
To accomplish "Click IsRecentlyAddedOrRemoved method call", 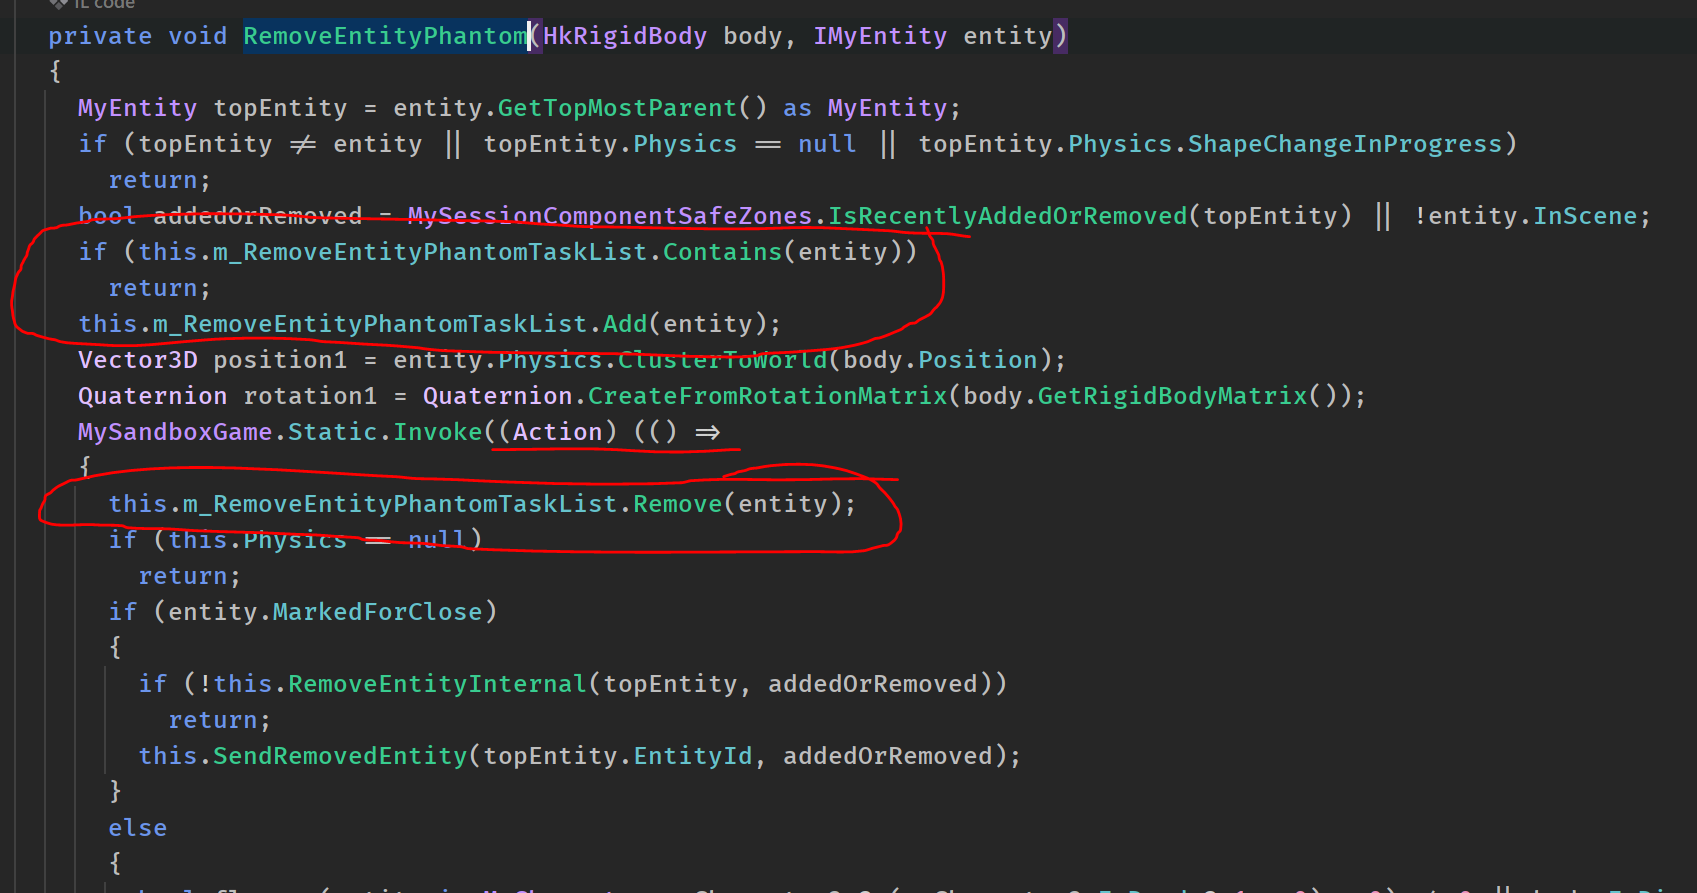I will pyautogui.click(x=1007, y=216).
